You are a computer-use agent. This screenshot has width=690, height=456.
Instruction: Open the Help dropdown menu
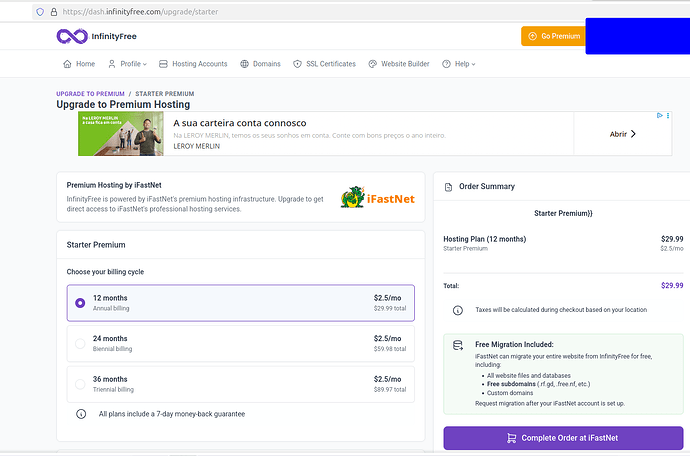[x=459, y=64]
